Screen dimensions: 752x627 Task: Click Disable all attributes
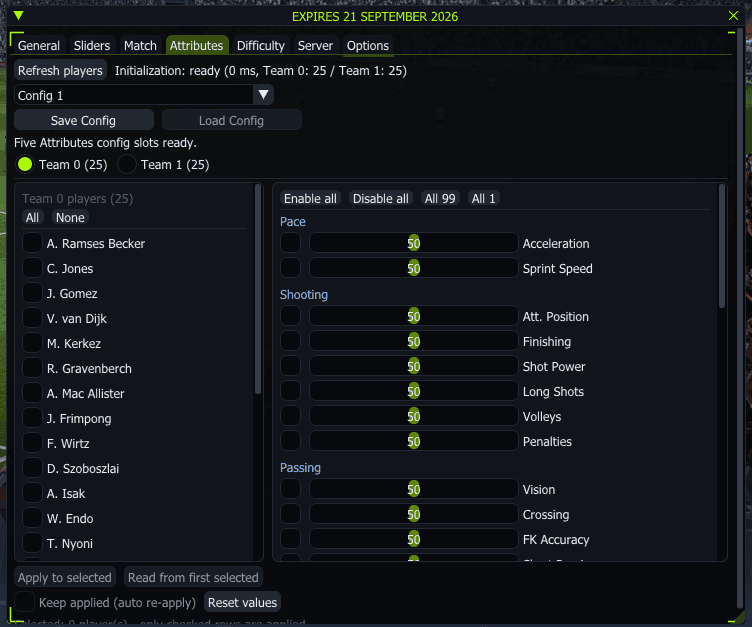pyautogui.click(x=380, y=198)
